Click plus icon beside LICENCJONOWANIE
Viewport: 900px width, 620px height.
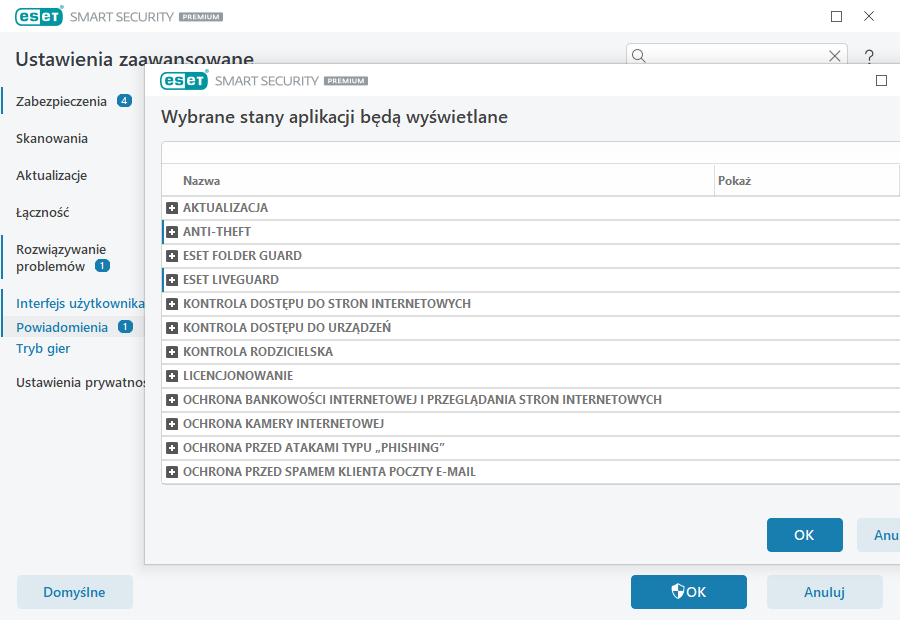(172, 376)
